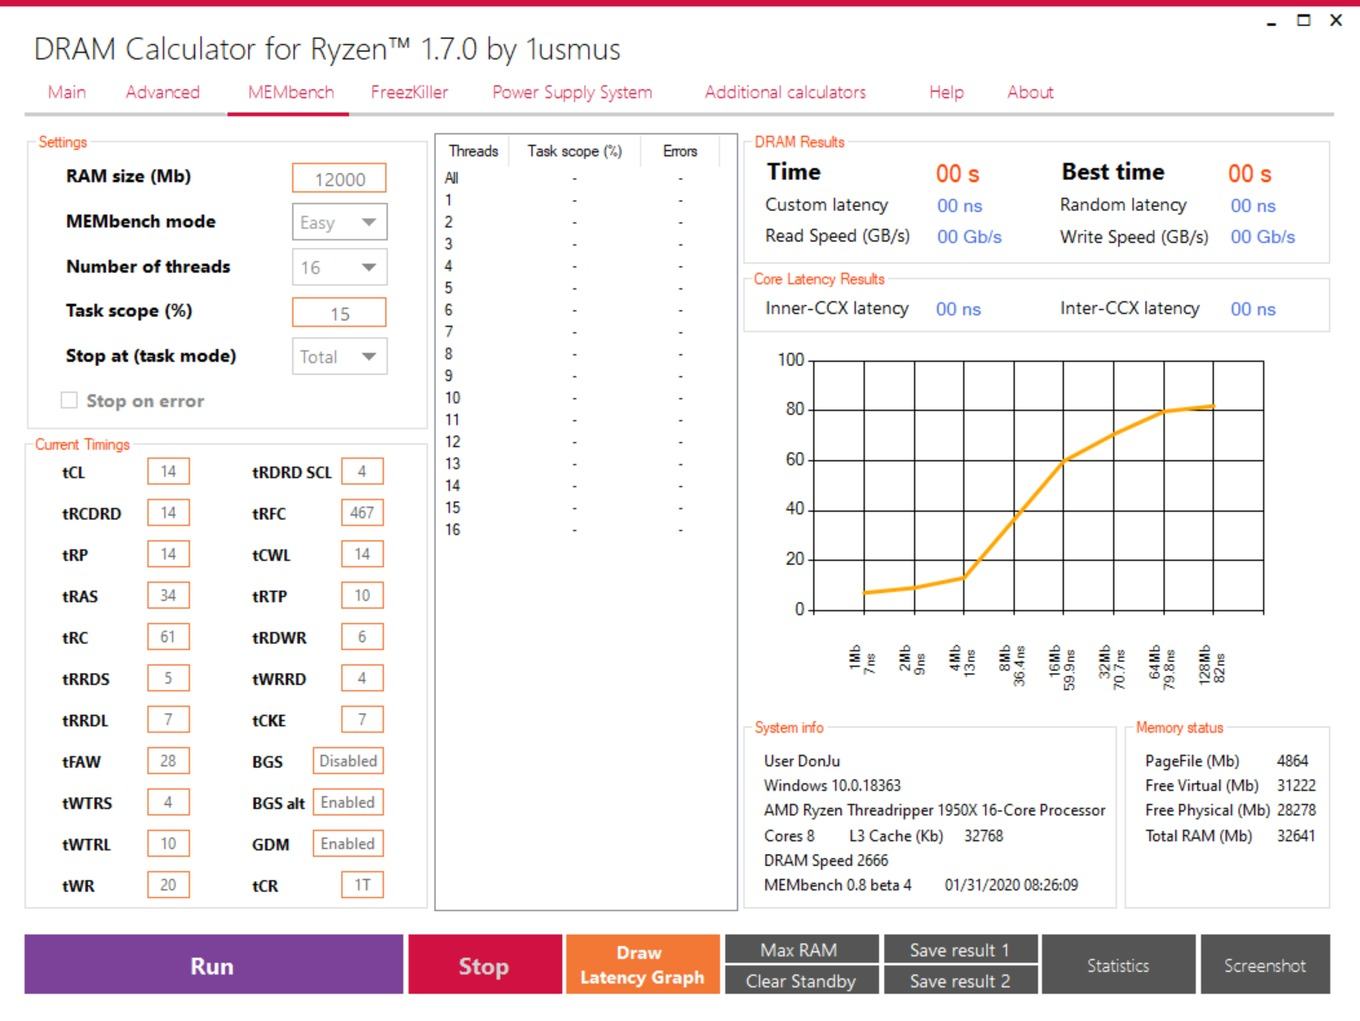Go to Power Supply System tab
The height and width of the screenshot is (1021, 1360).
point(572,92)
